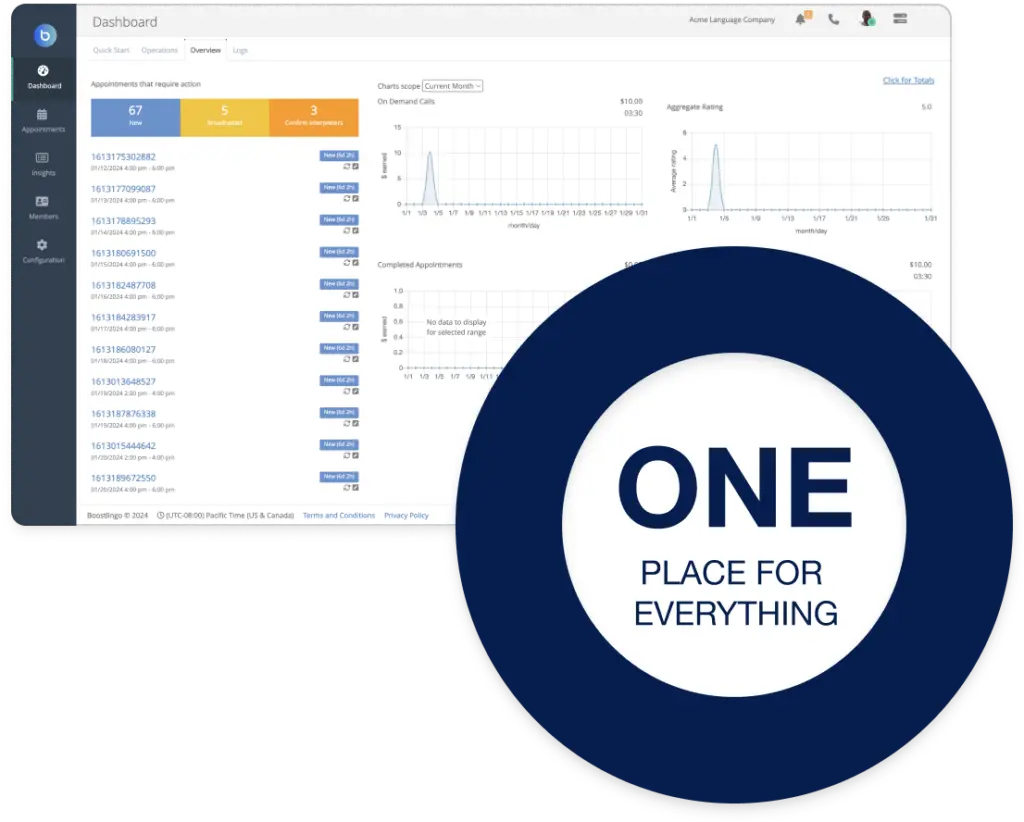Open appointment link 1613187876338
1024x822 pixels.
point(123,413)
